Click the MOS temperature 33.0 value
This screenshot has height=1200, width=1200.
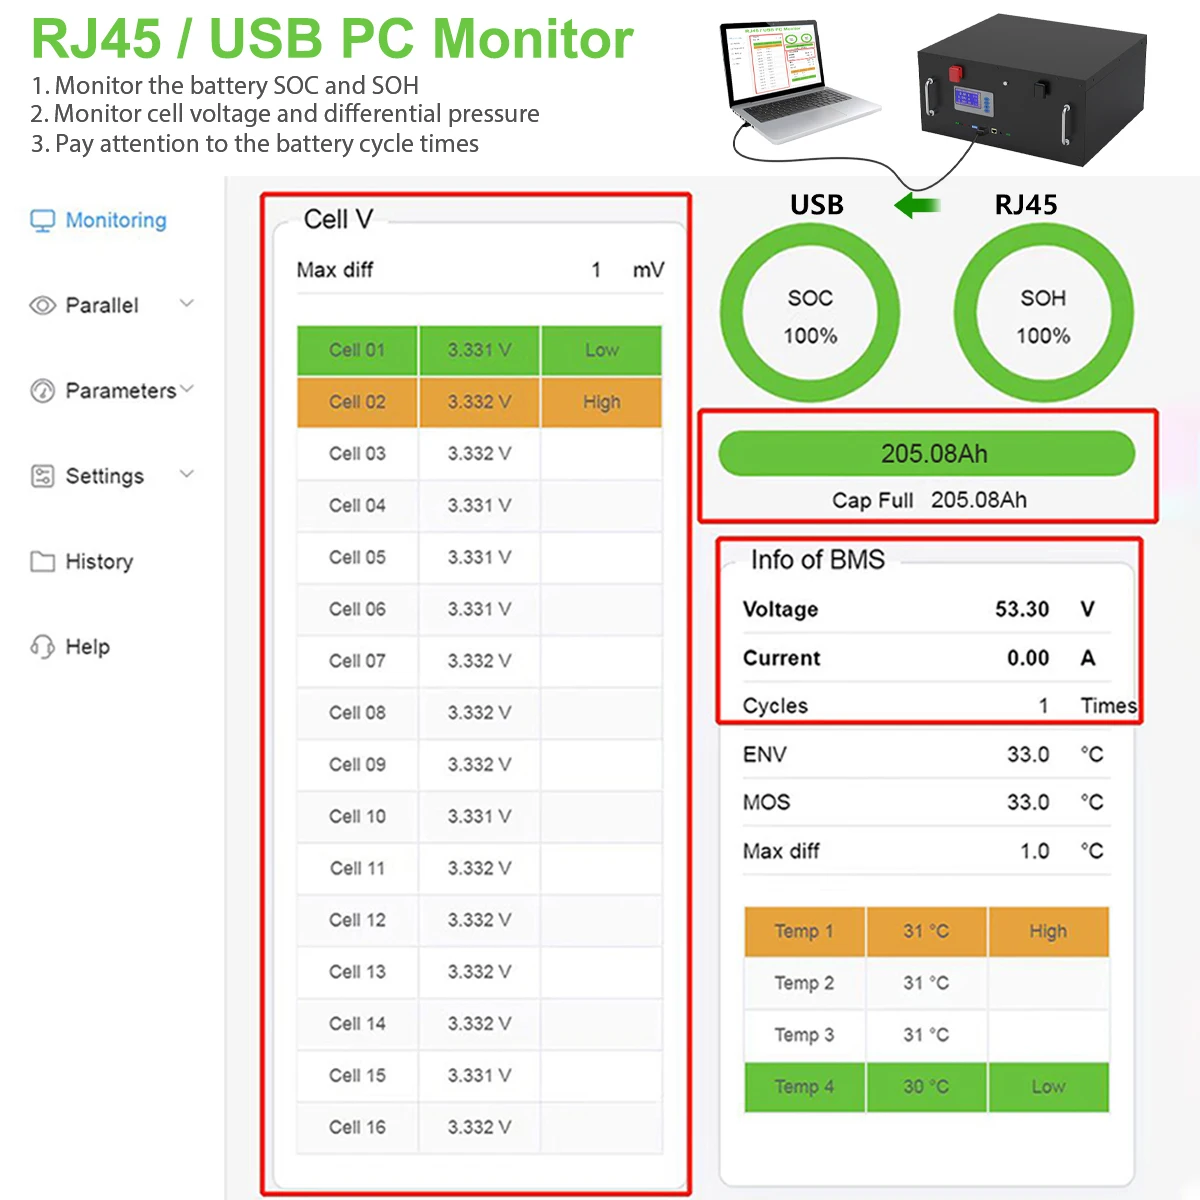click(1028, 803)
